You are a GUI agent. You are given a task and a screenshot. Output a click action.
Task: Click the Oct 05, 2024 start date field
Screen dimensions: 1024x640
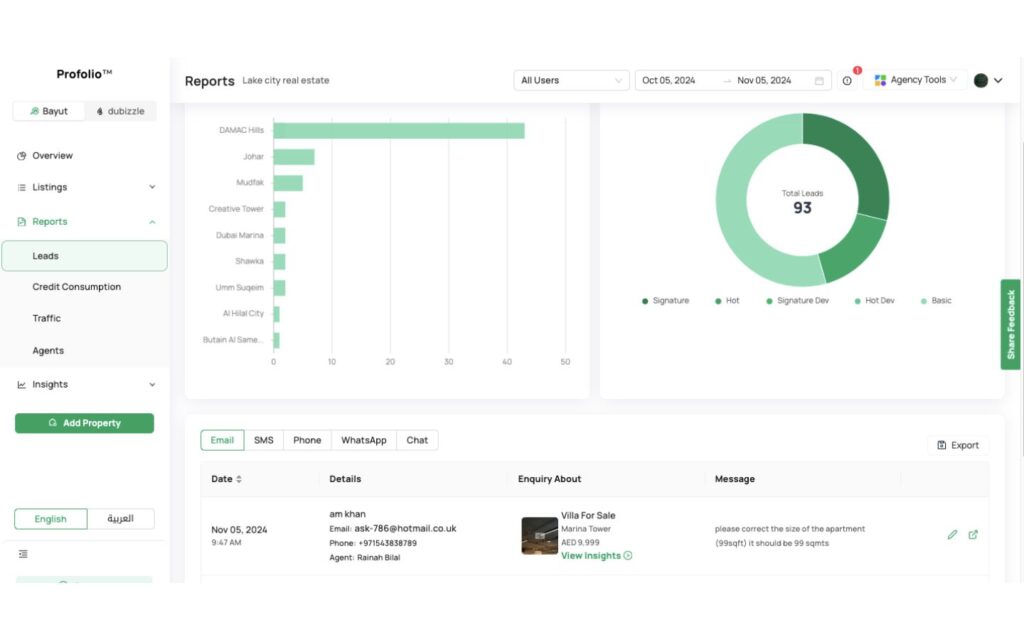pyautogui.click(x=669, y=80)
